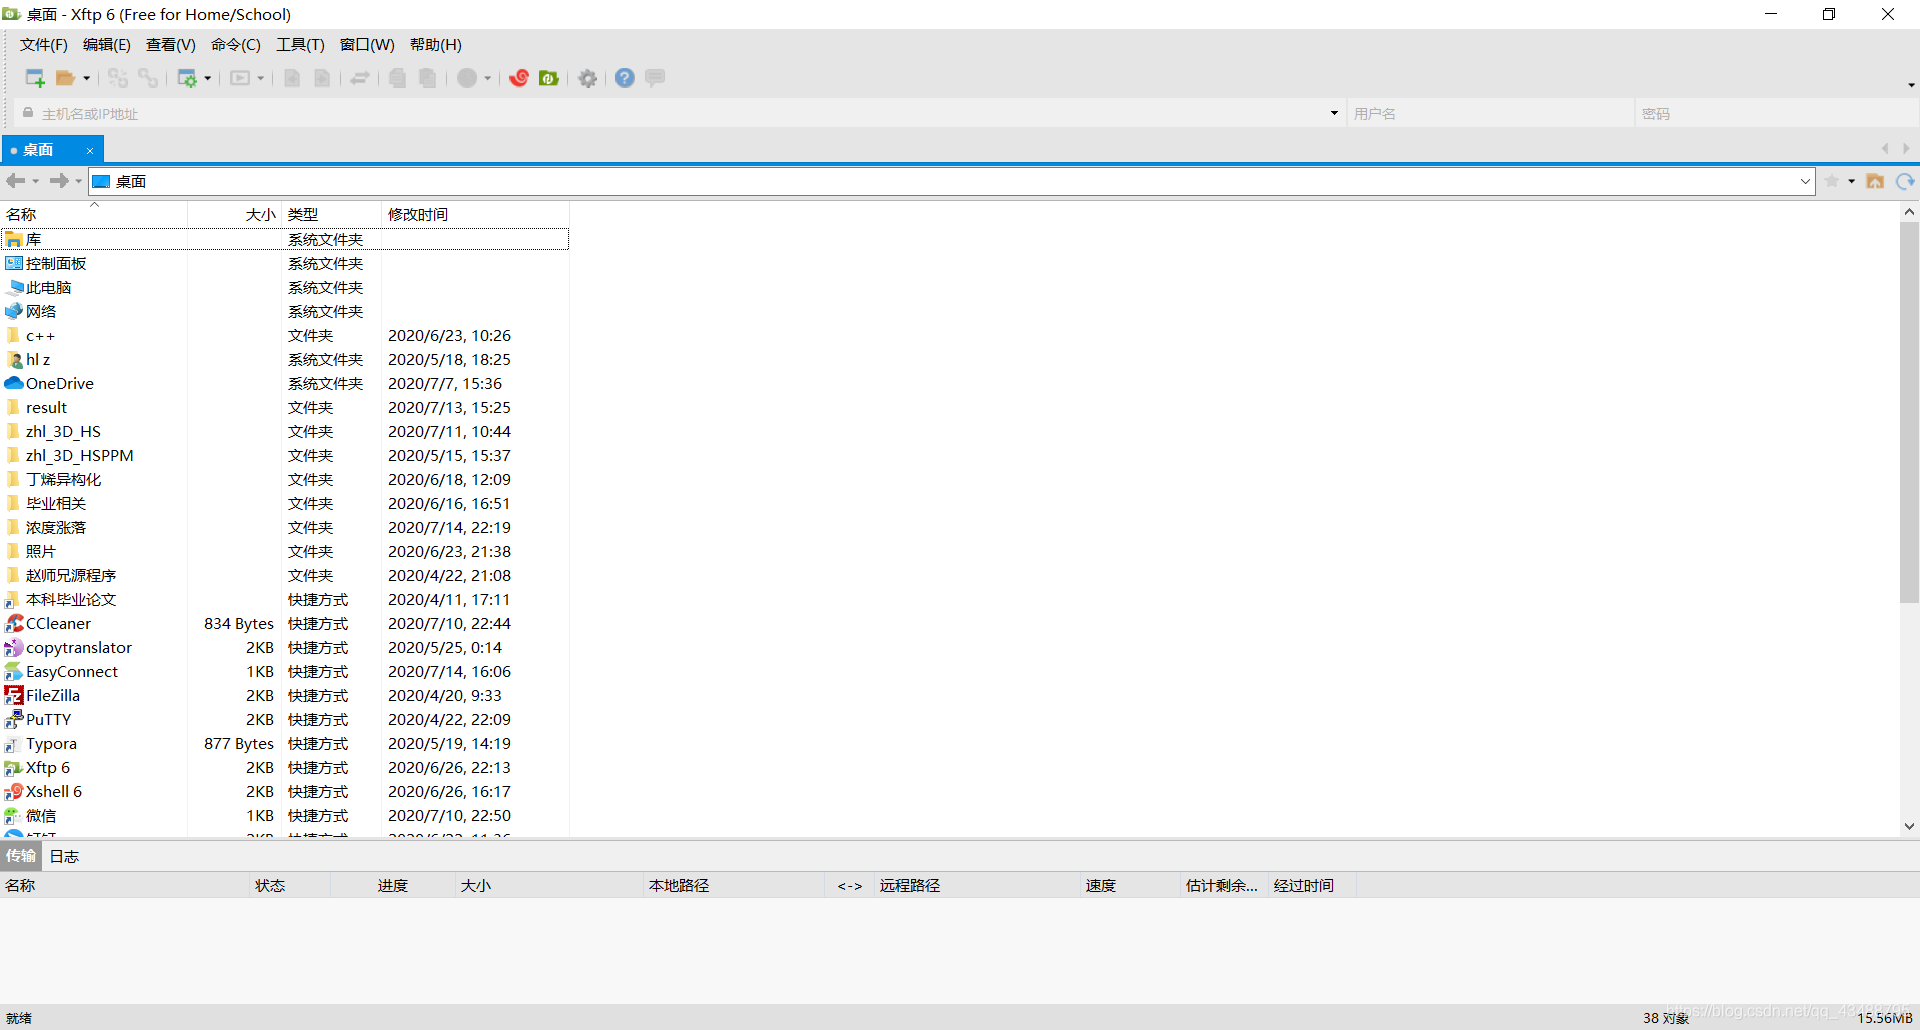Open Help with the blue question icon
Viewport: 1920px width, 1030px height.
(x=625, y=78)
